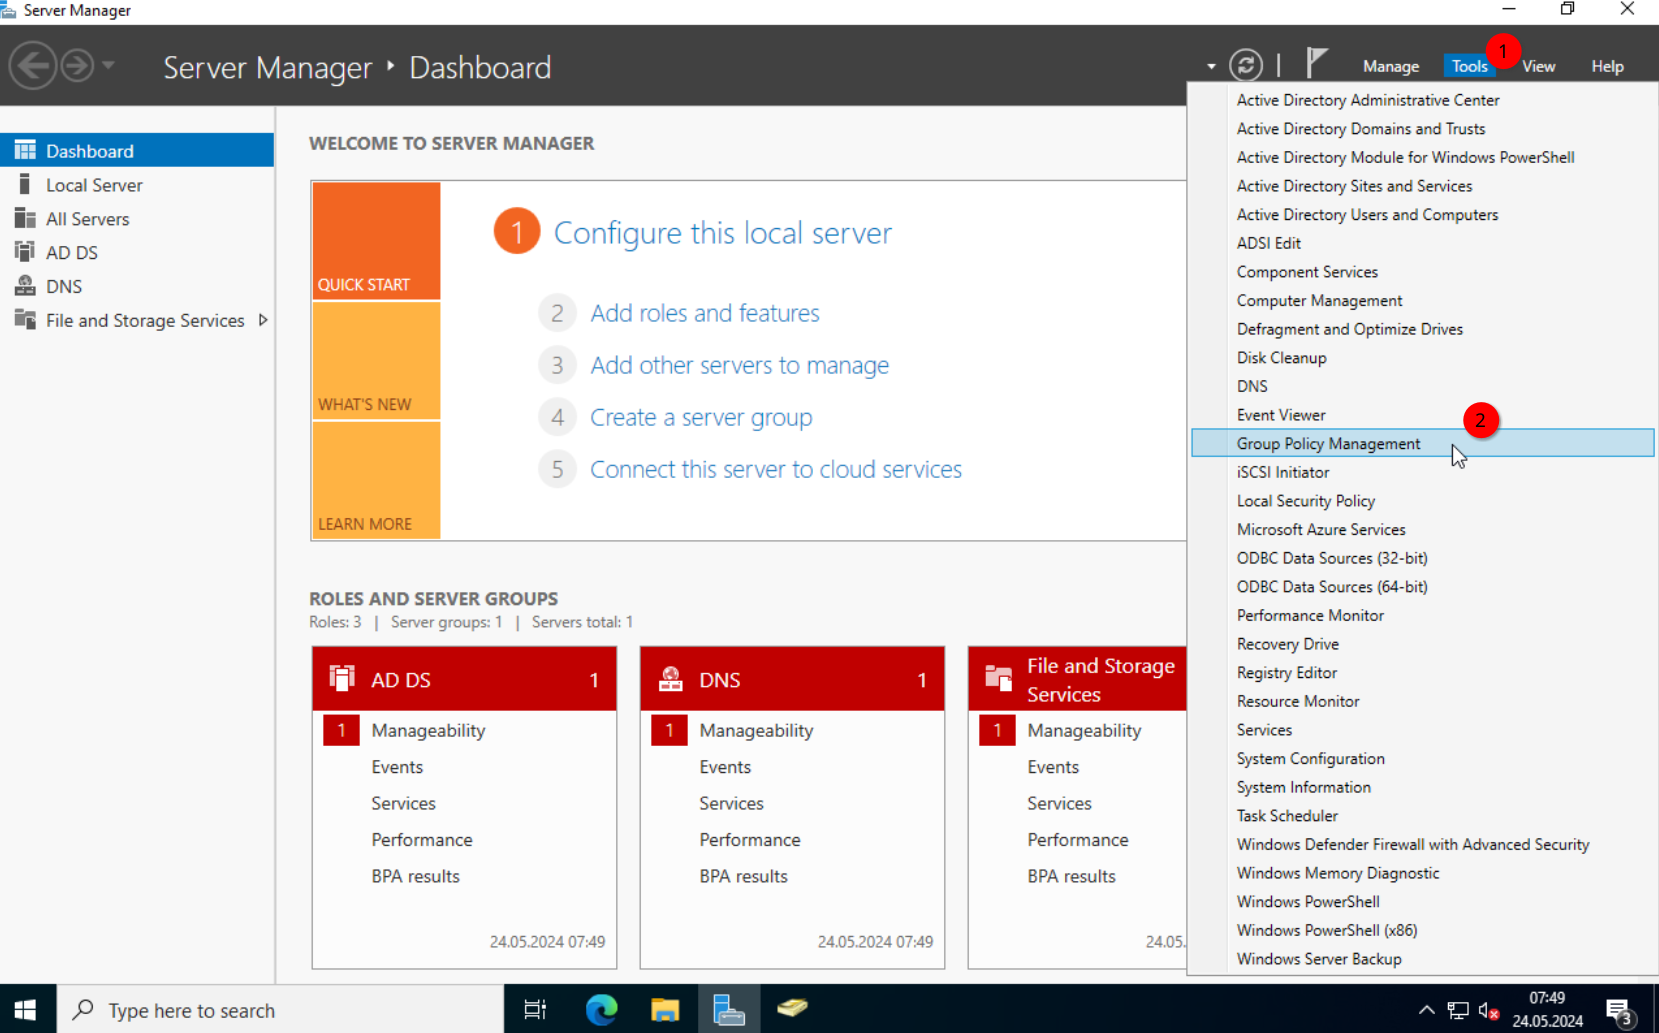Viewport: 1659px width, 1033px height.
Task: Click the taskbar search box
Action: point(280,1010)
